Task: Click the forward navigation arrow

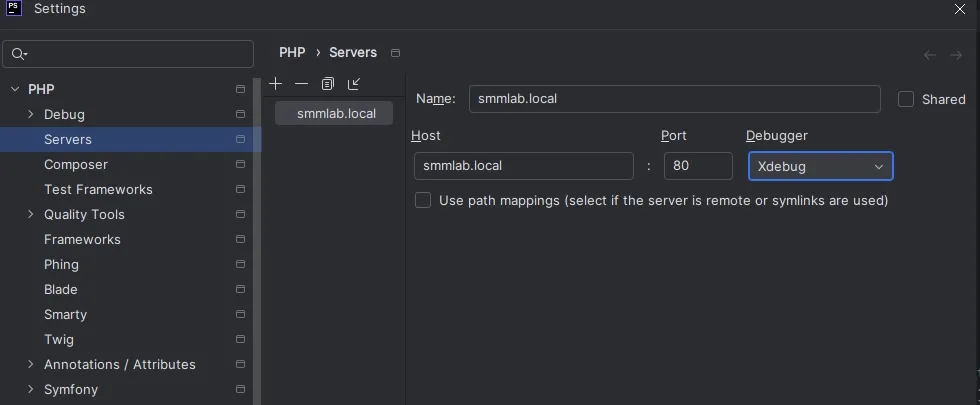Action: tap(956, 55)
